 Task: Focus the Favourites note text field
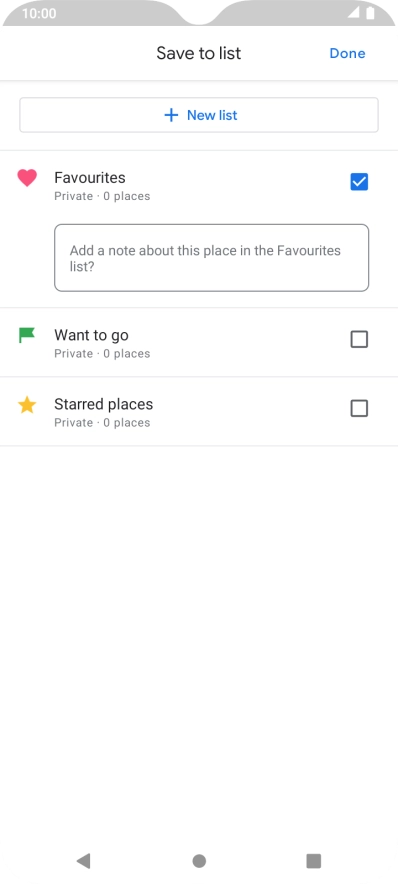click(211, 258)
